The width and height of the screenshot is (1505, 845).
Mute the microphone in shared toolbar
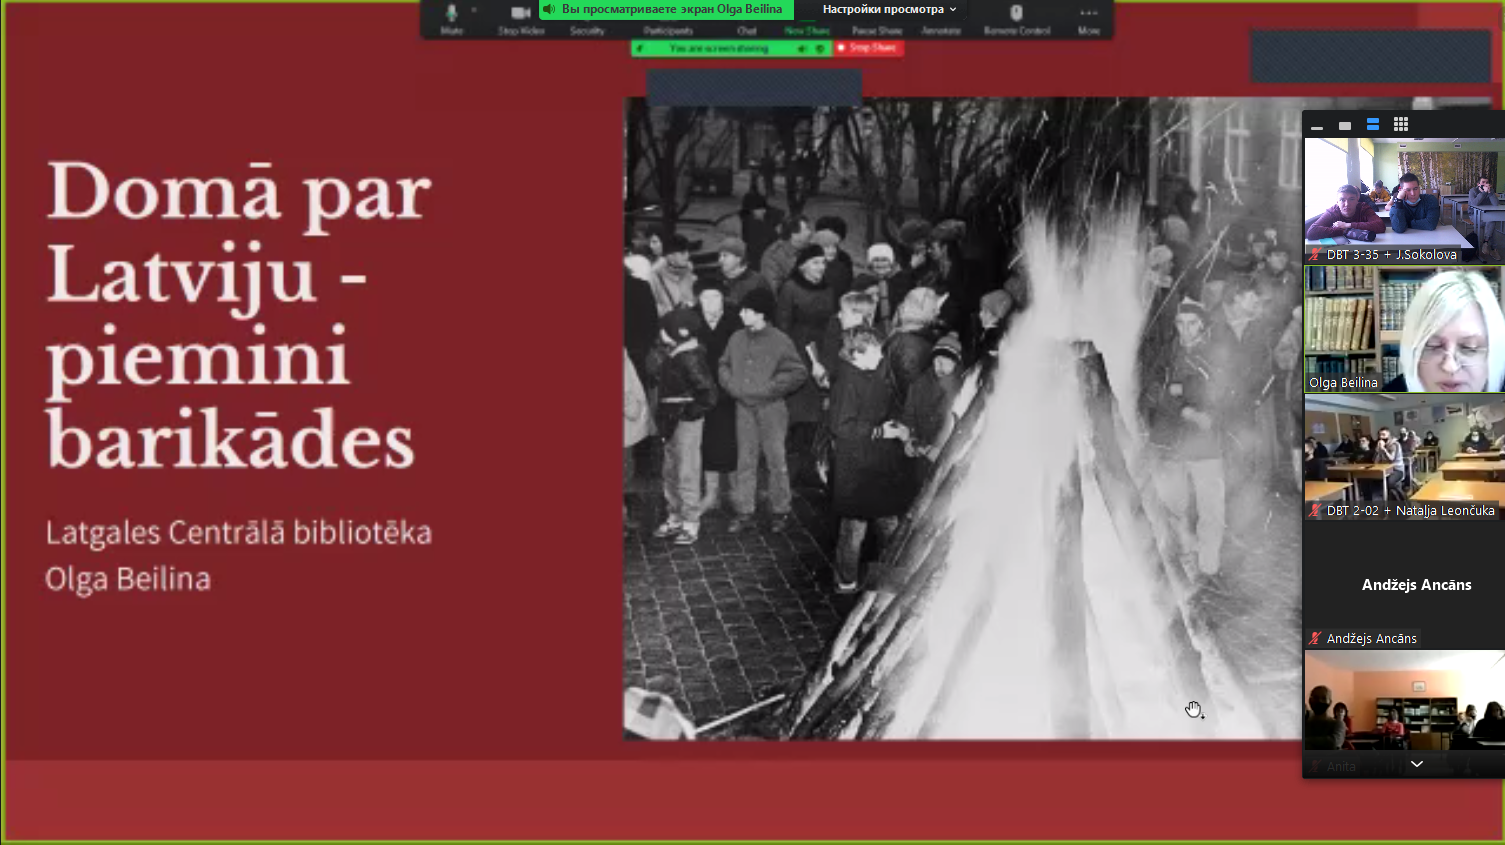[451, 17]
